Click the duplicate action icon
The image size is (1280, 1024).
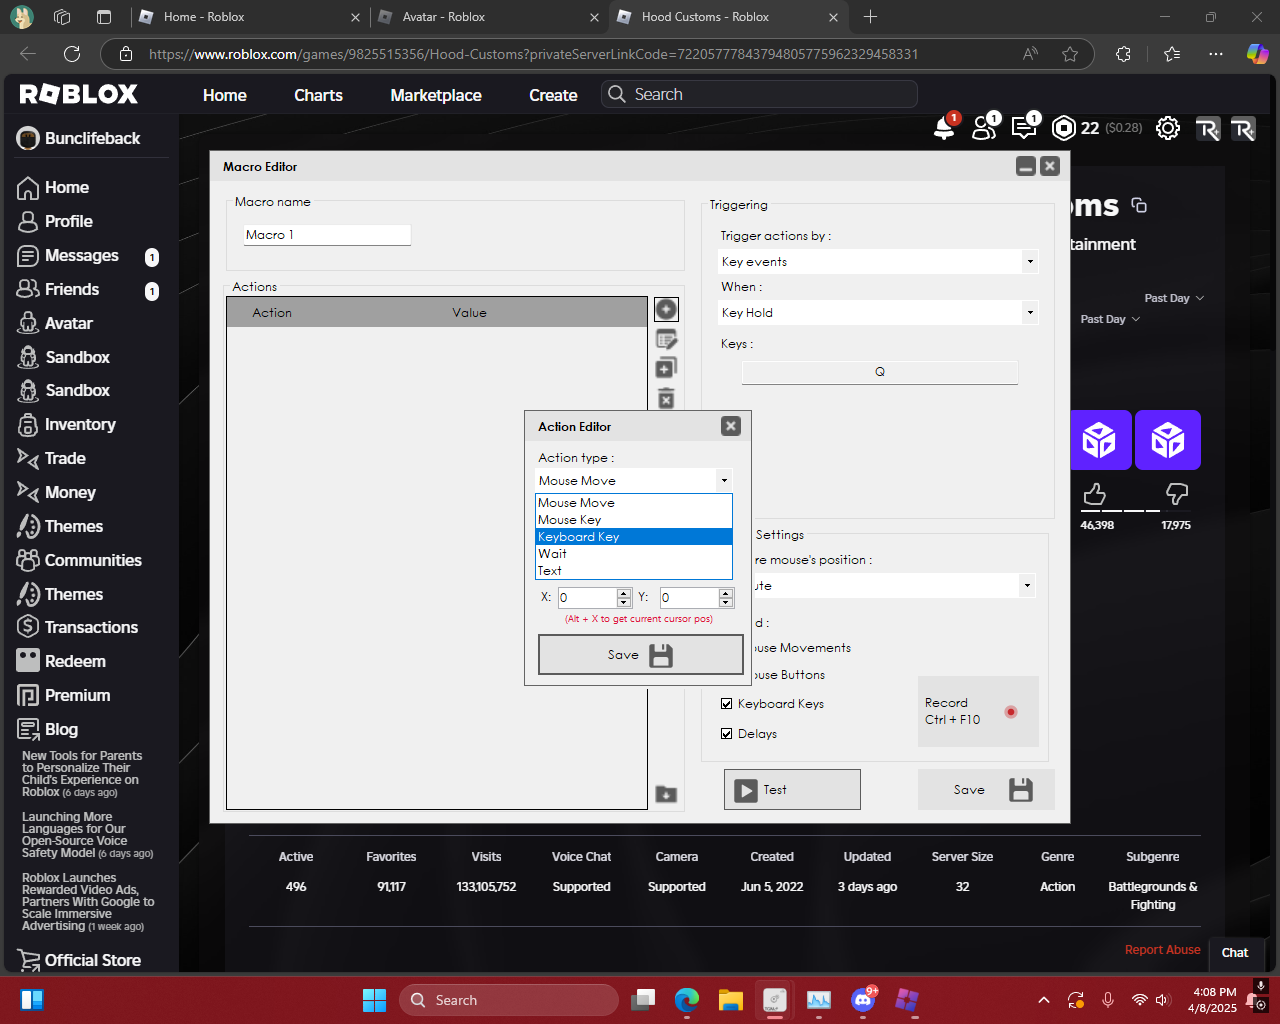[x=666, y=369]
